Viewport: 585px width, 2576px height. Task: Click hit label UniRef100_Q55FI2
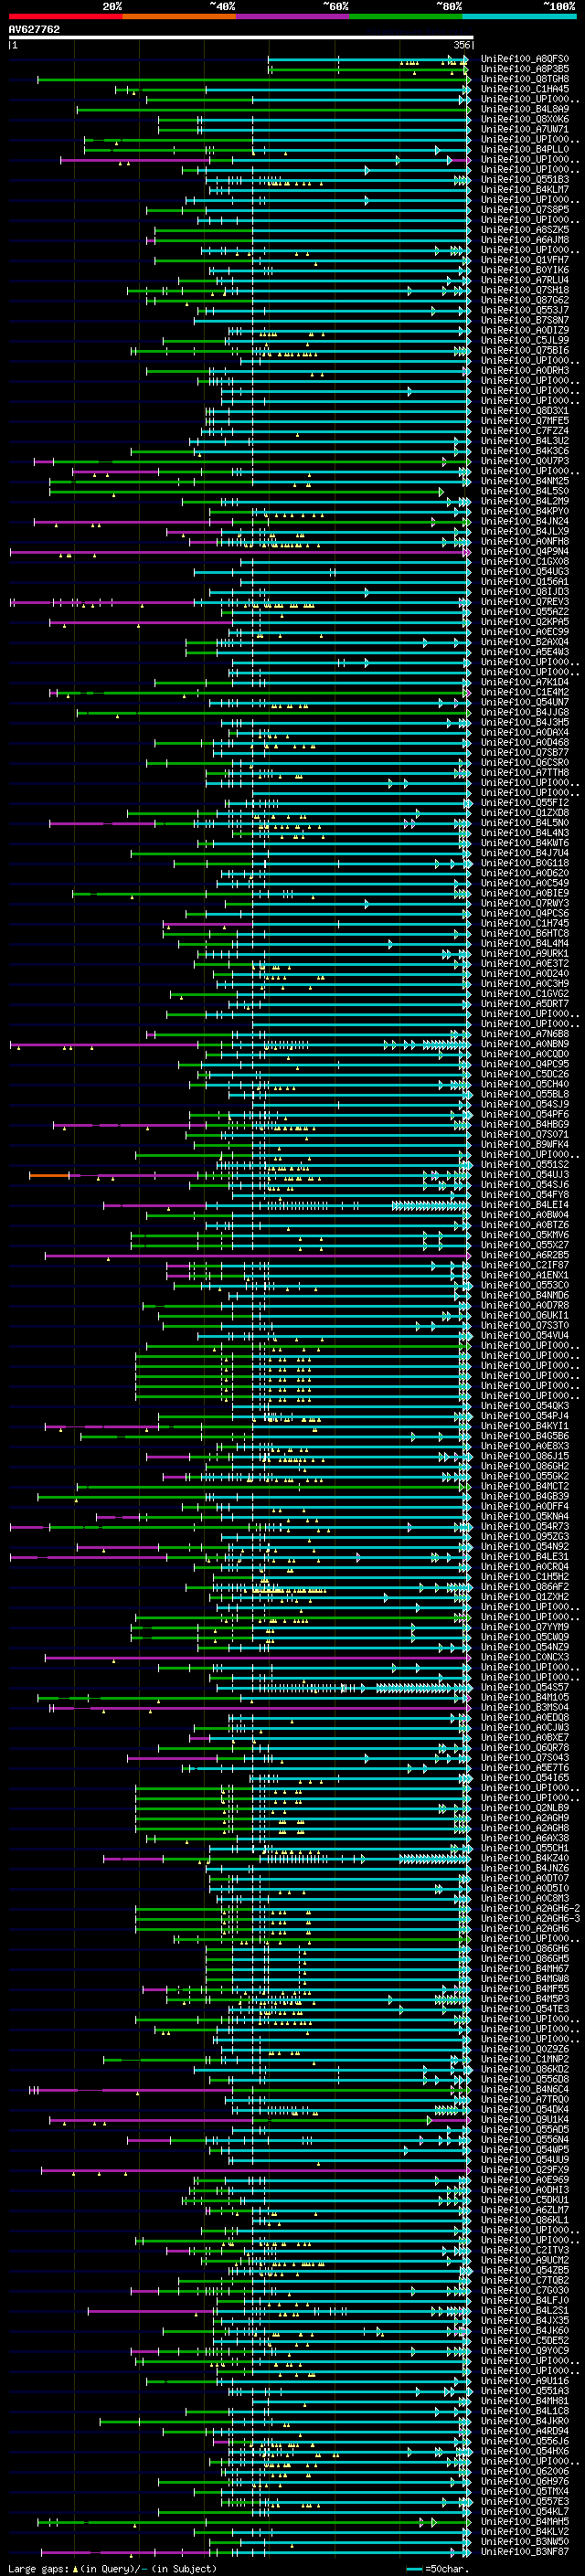(x=525, y=803)
